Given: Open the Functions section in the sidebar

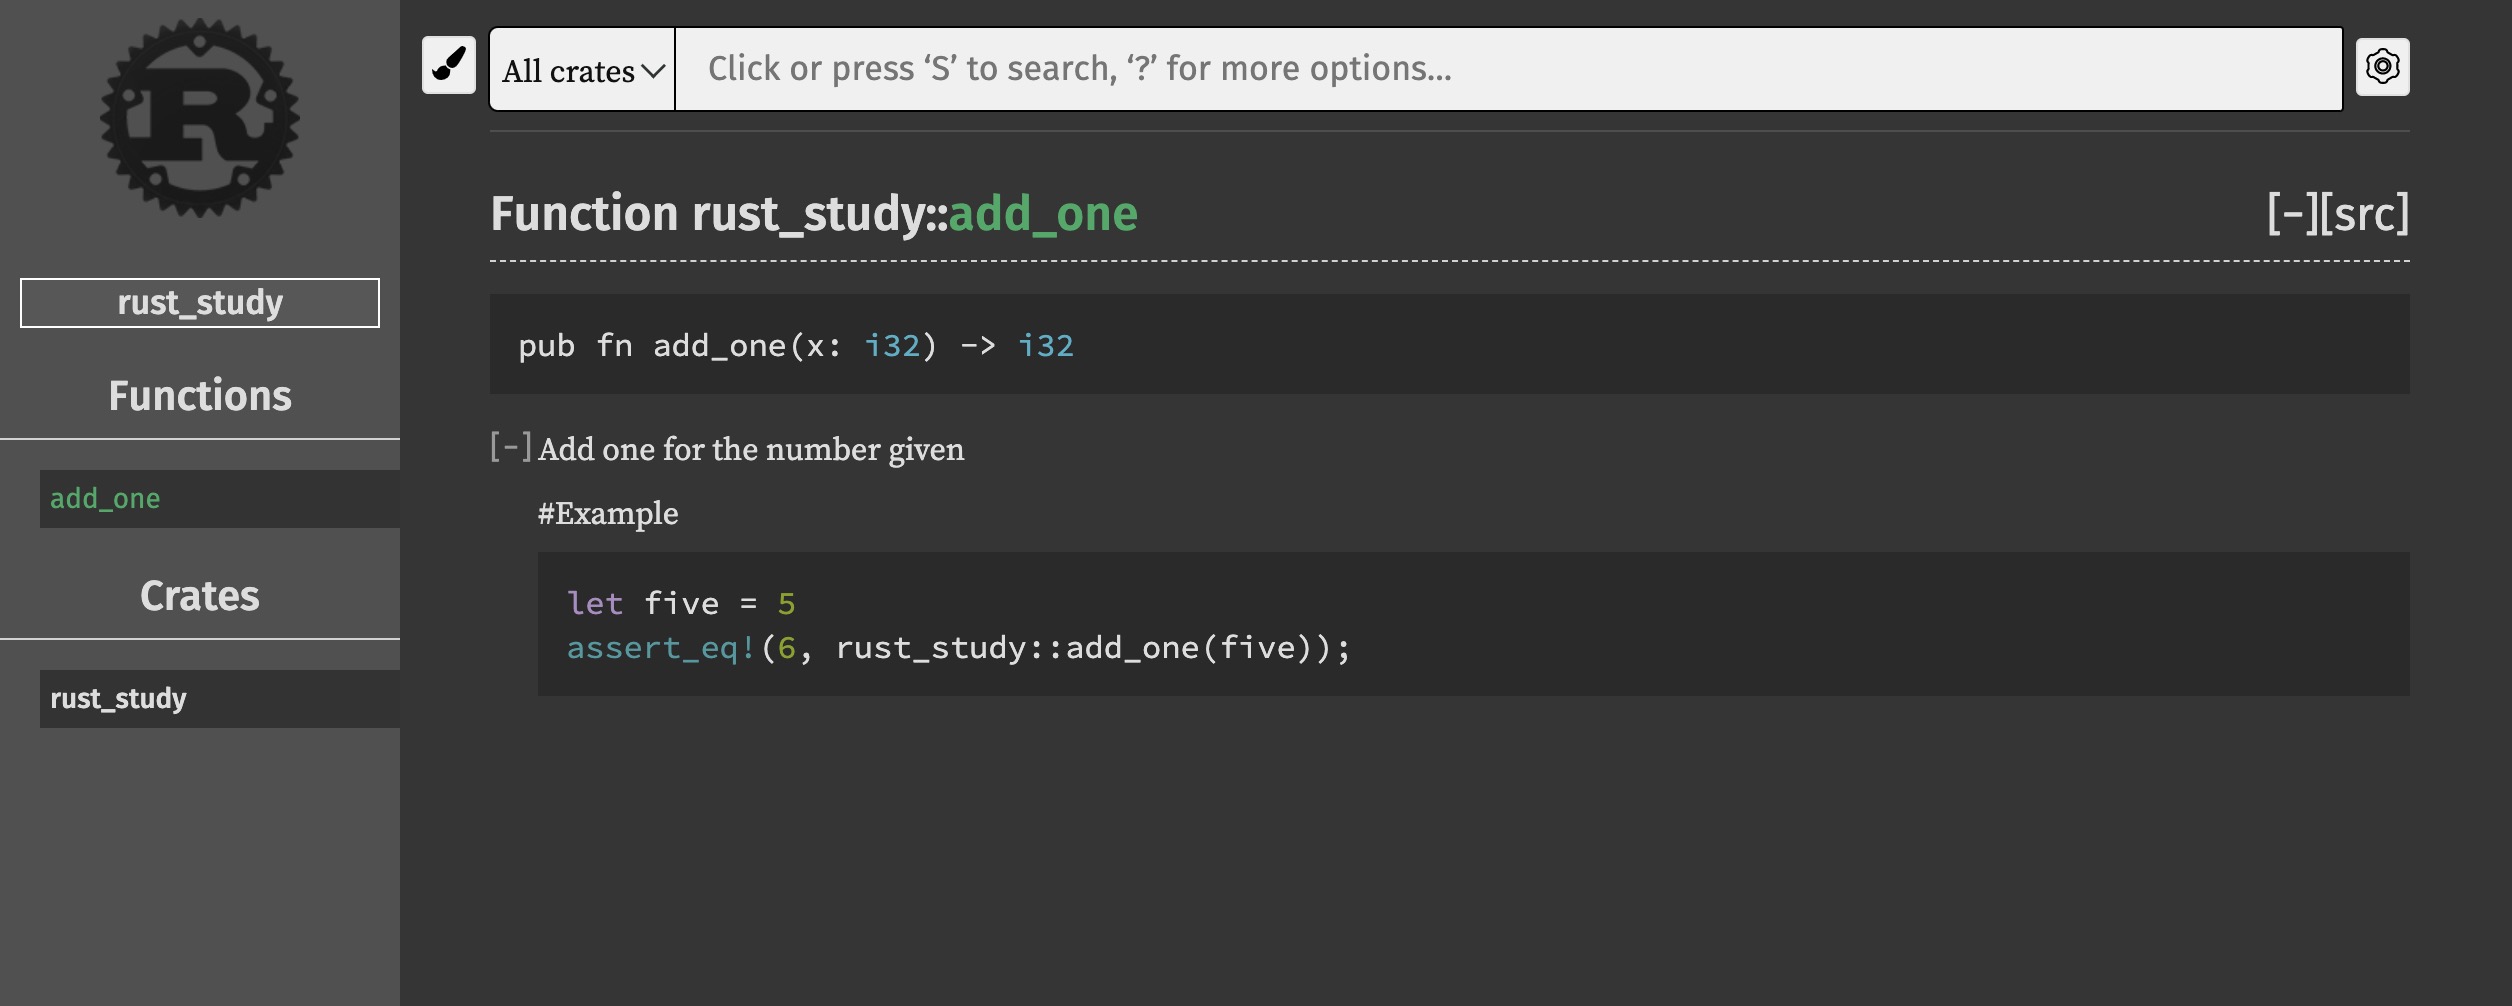Looking at the screenshot, I should click(x=200, y=396).
